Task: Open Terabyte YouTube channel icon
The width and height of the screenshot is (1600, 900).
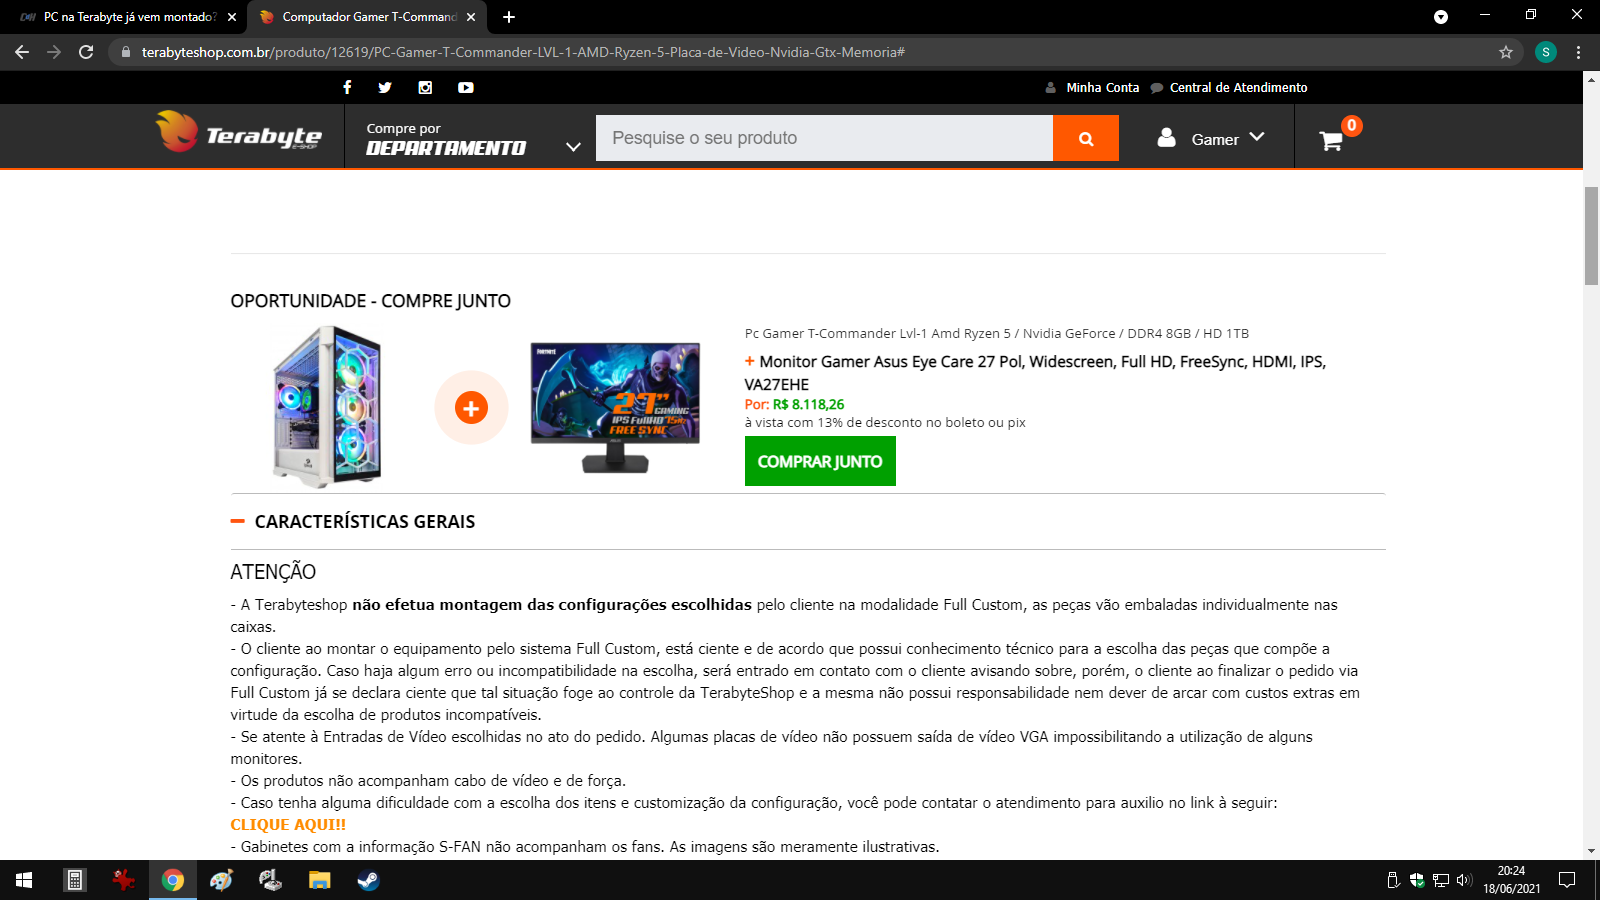Action: coord(466,87)
